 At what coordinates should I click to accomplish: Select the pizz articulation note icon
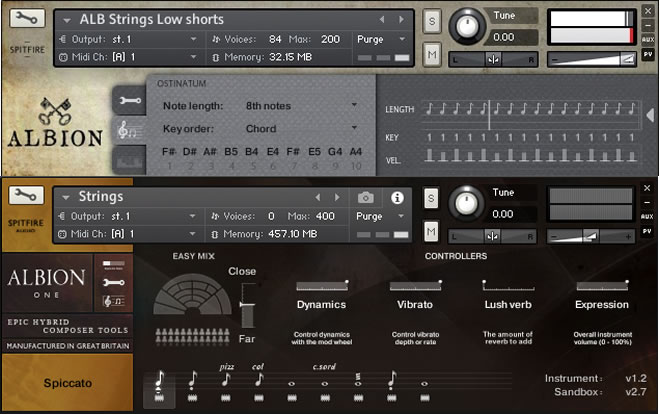(x=225, y=379)
